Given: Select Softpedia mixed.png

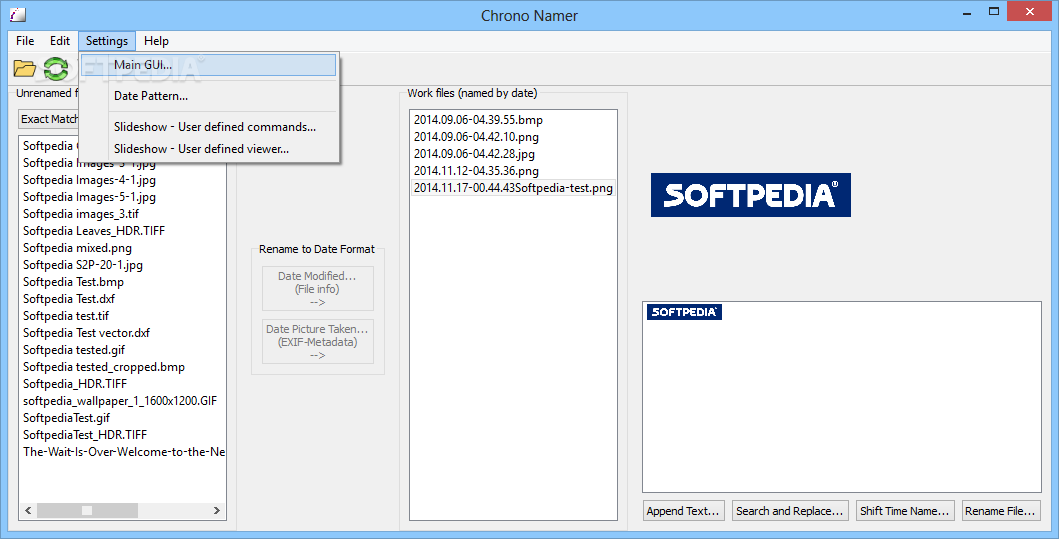Looking at the screenshot, I should coord(77,248).
